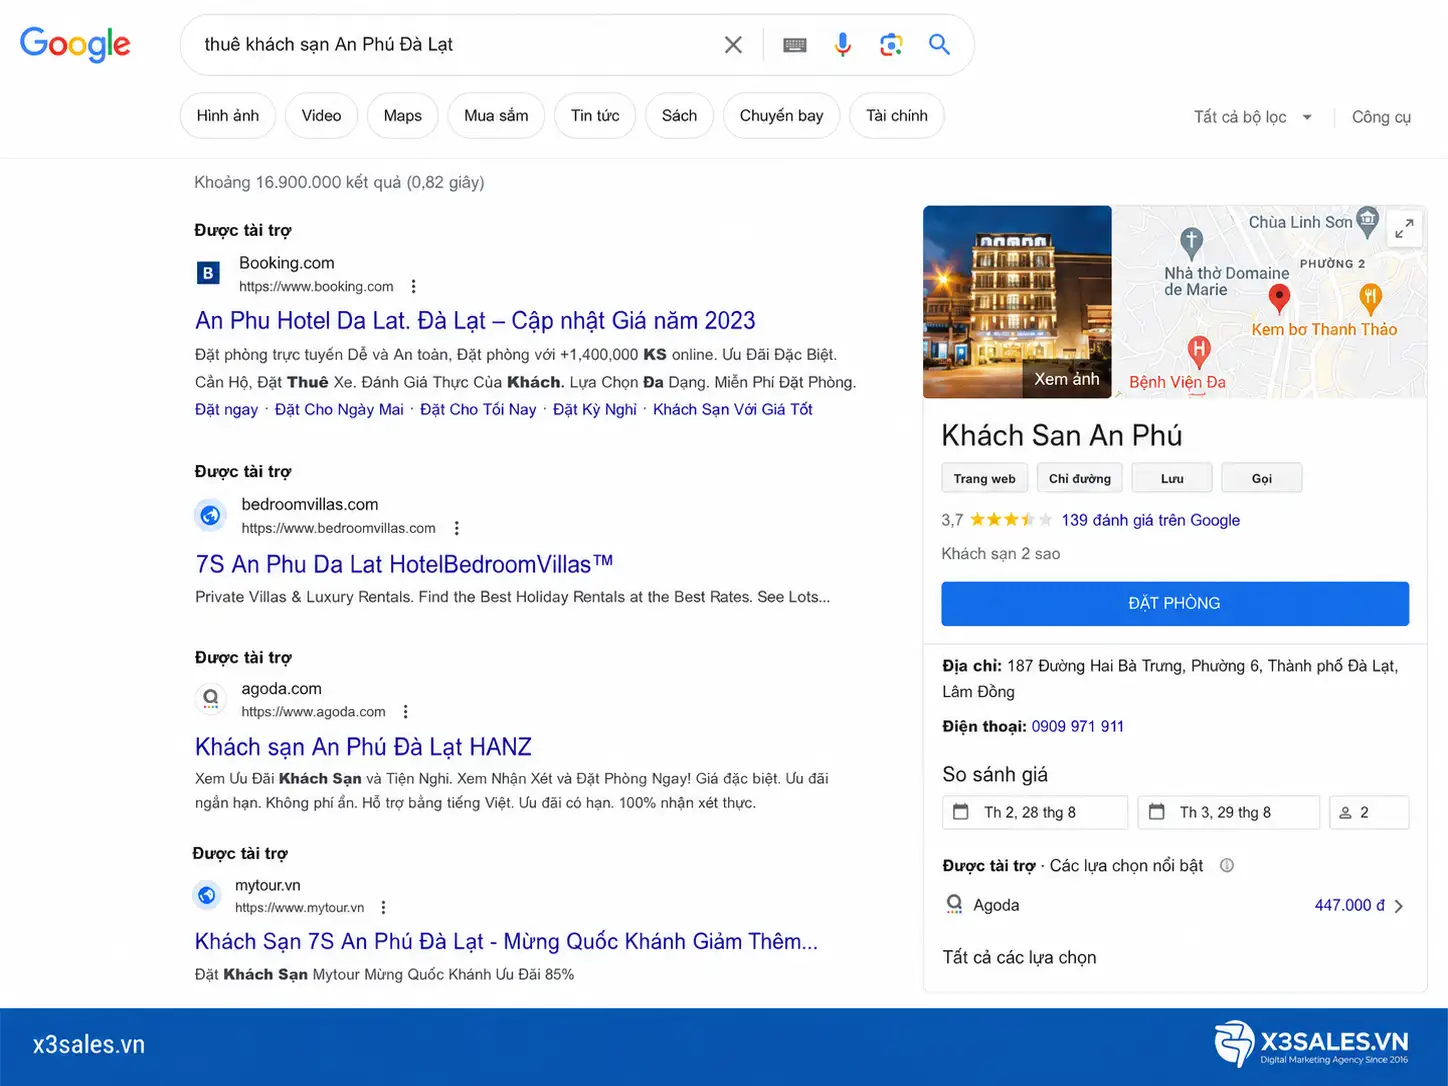This screenshot has height=1086, width=1448.
Task: Open the Tất cả bộ lọc dropdown
Action: (x=1252, y=117)
